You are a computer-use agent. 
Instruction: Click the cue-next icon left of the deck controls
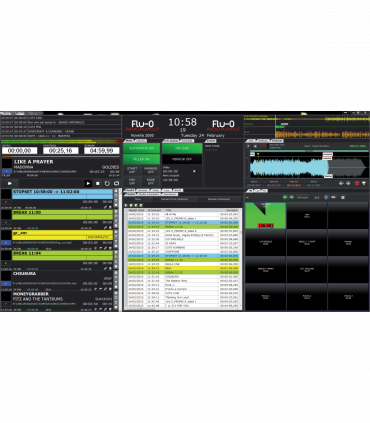coord(9,183)
